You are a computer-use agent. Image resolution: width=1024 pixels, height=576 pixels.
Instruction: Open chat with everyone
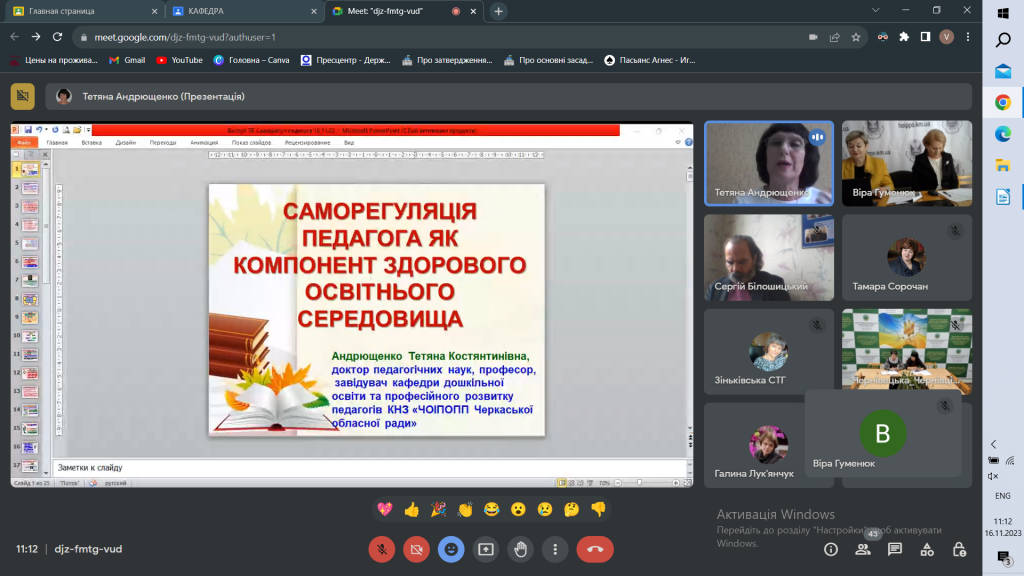[895, 549]
